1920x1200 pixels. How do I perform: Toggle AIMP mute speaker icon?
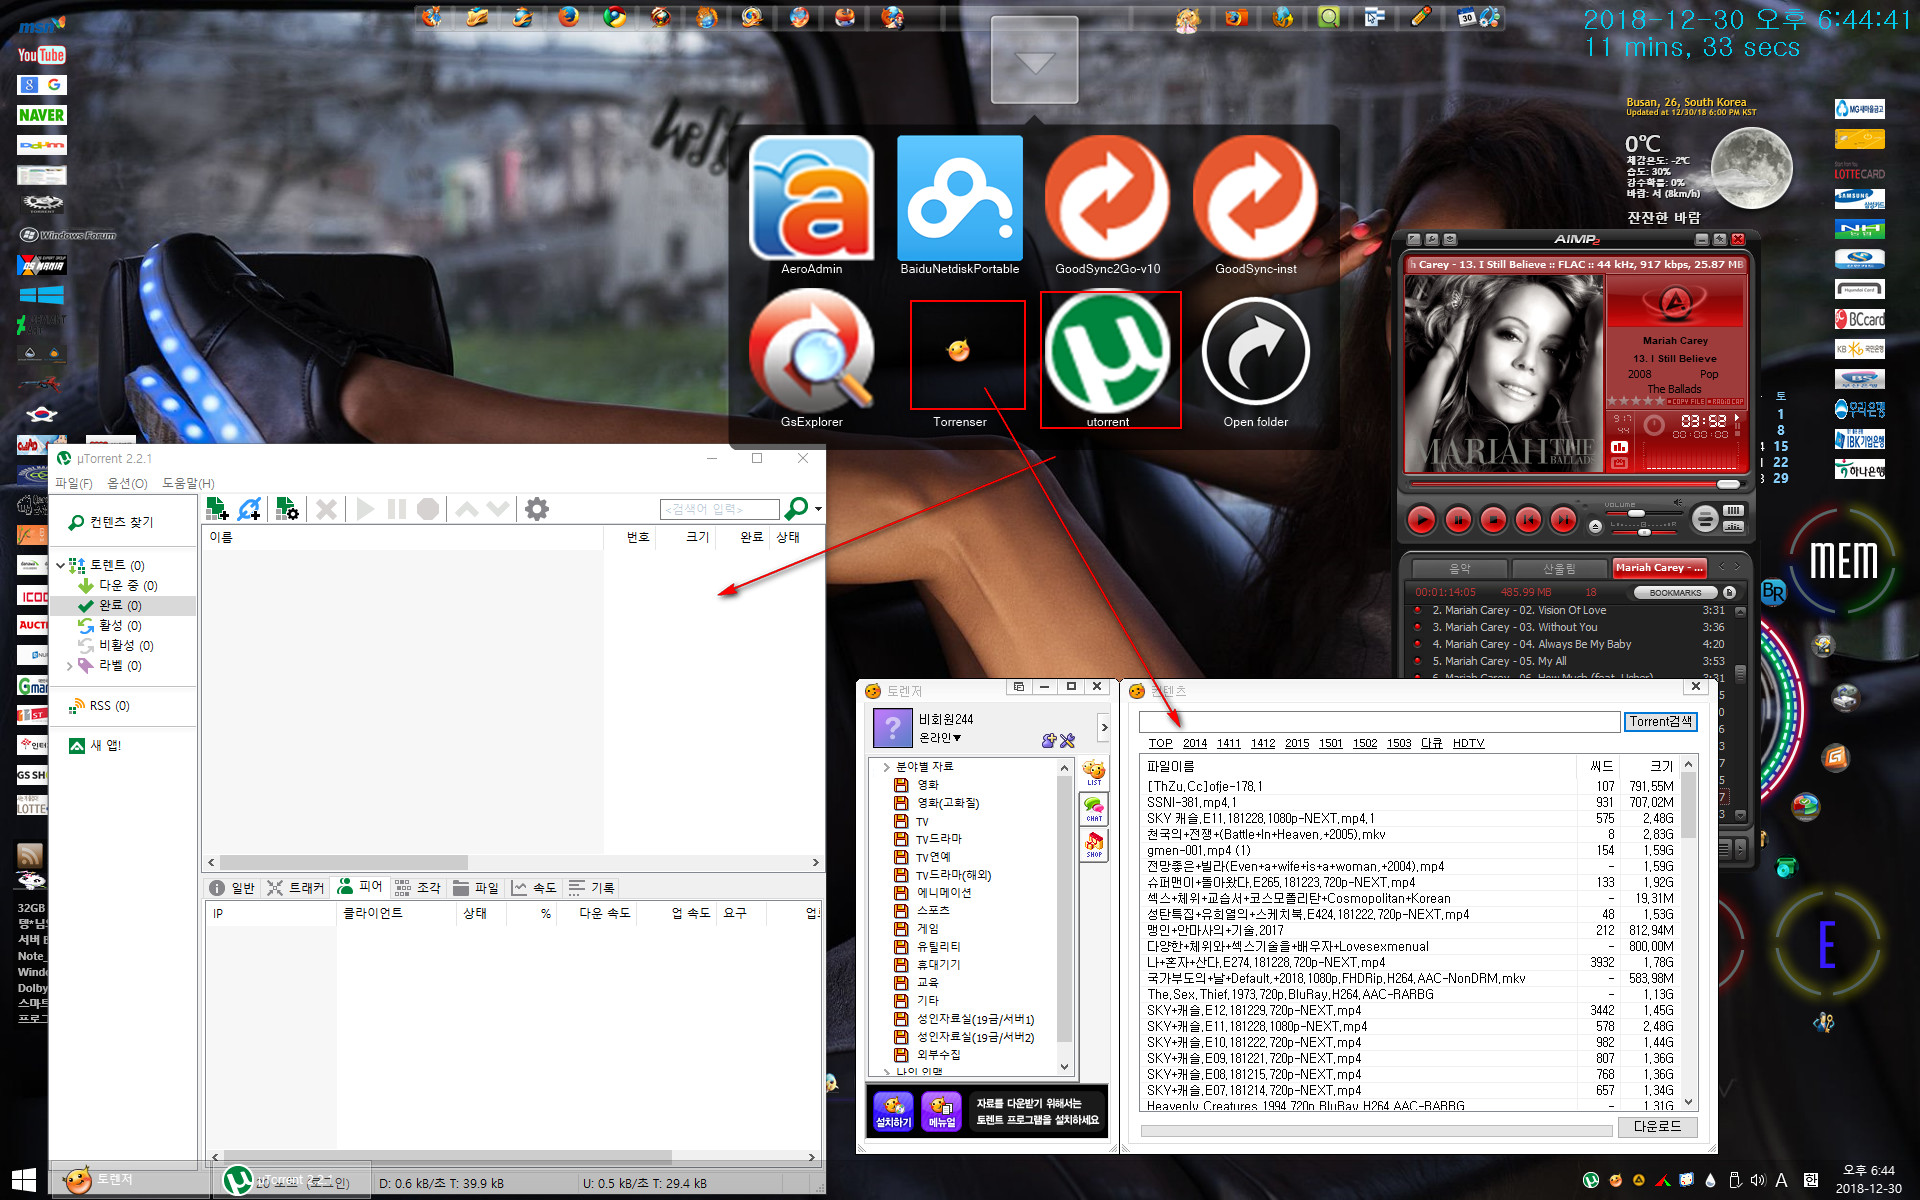coord(1678,503)
